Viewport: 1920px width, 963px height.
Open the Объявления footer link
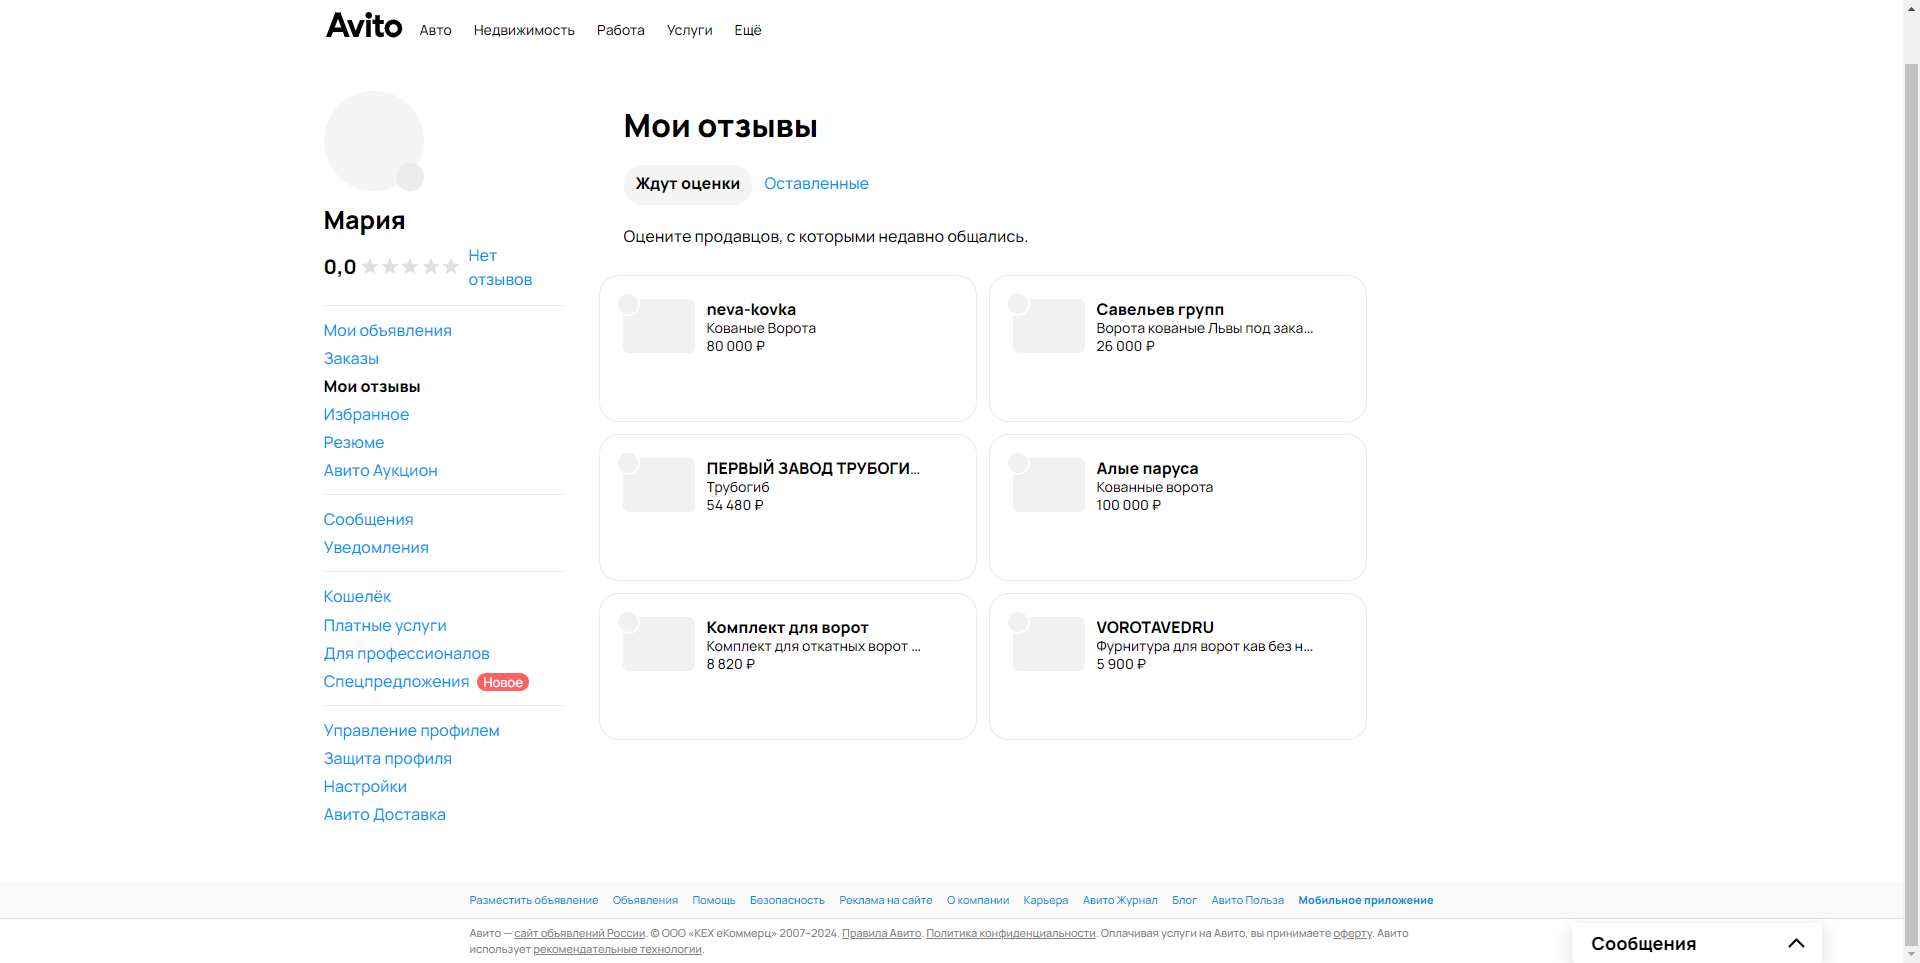(645, 901)
